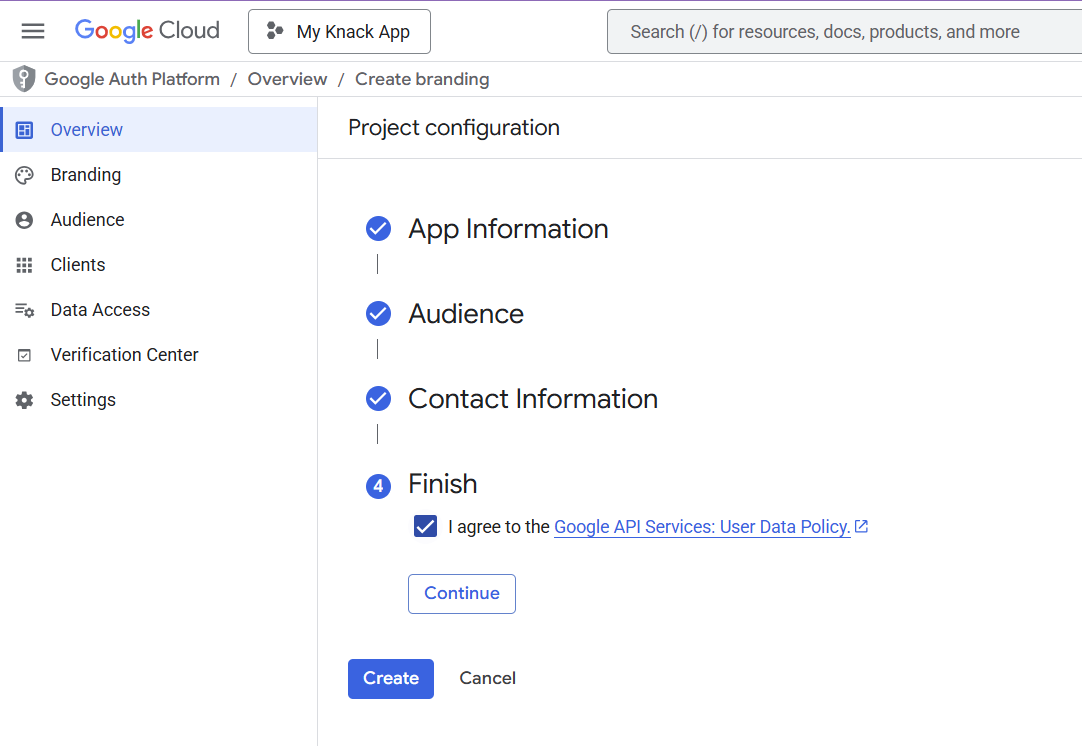Expand the Contact Information step

pos(533,399)
